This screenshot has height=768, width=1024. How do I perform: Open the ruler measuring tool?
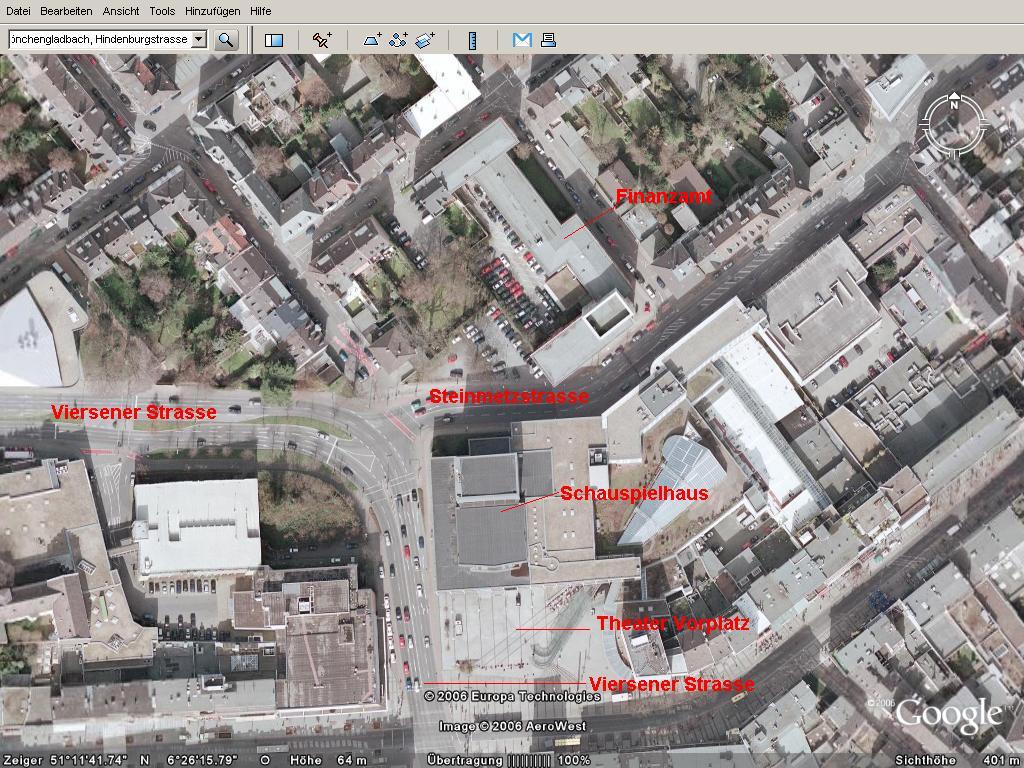click(473, 40)
